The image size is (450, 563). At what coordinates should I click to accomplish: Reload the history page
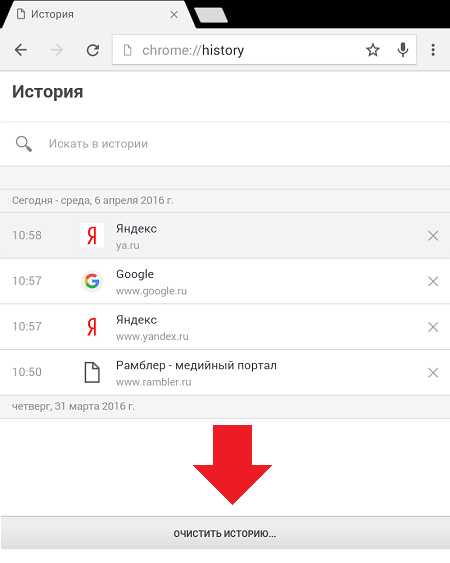point(93,50)
